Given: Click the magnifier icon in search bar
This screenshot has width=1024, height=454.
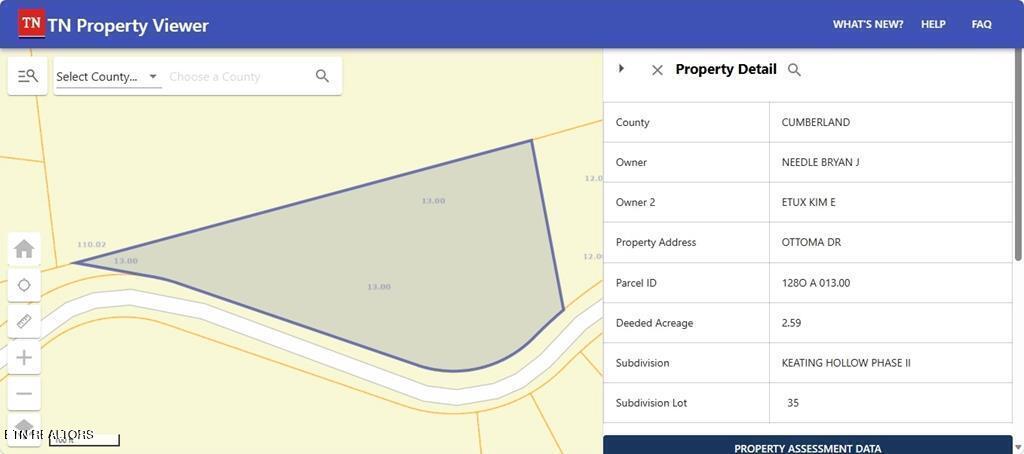Looking at the screenshot, I should click(x=322, y=76).
